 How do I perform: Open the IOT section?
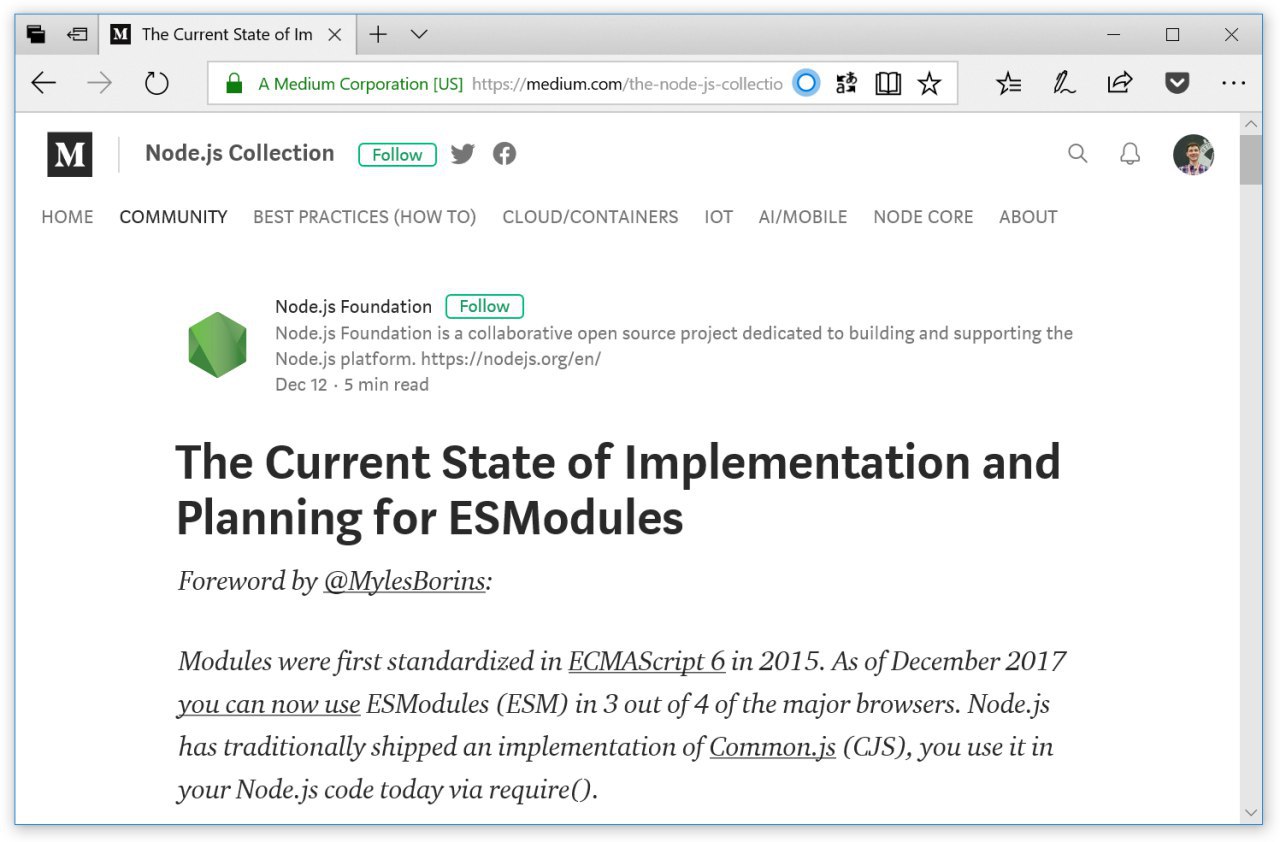point(718,217)
